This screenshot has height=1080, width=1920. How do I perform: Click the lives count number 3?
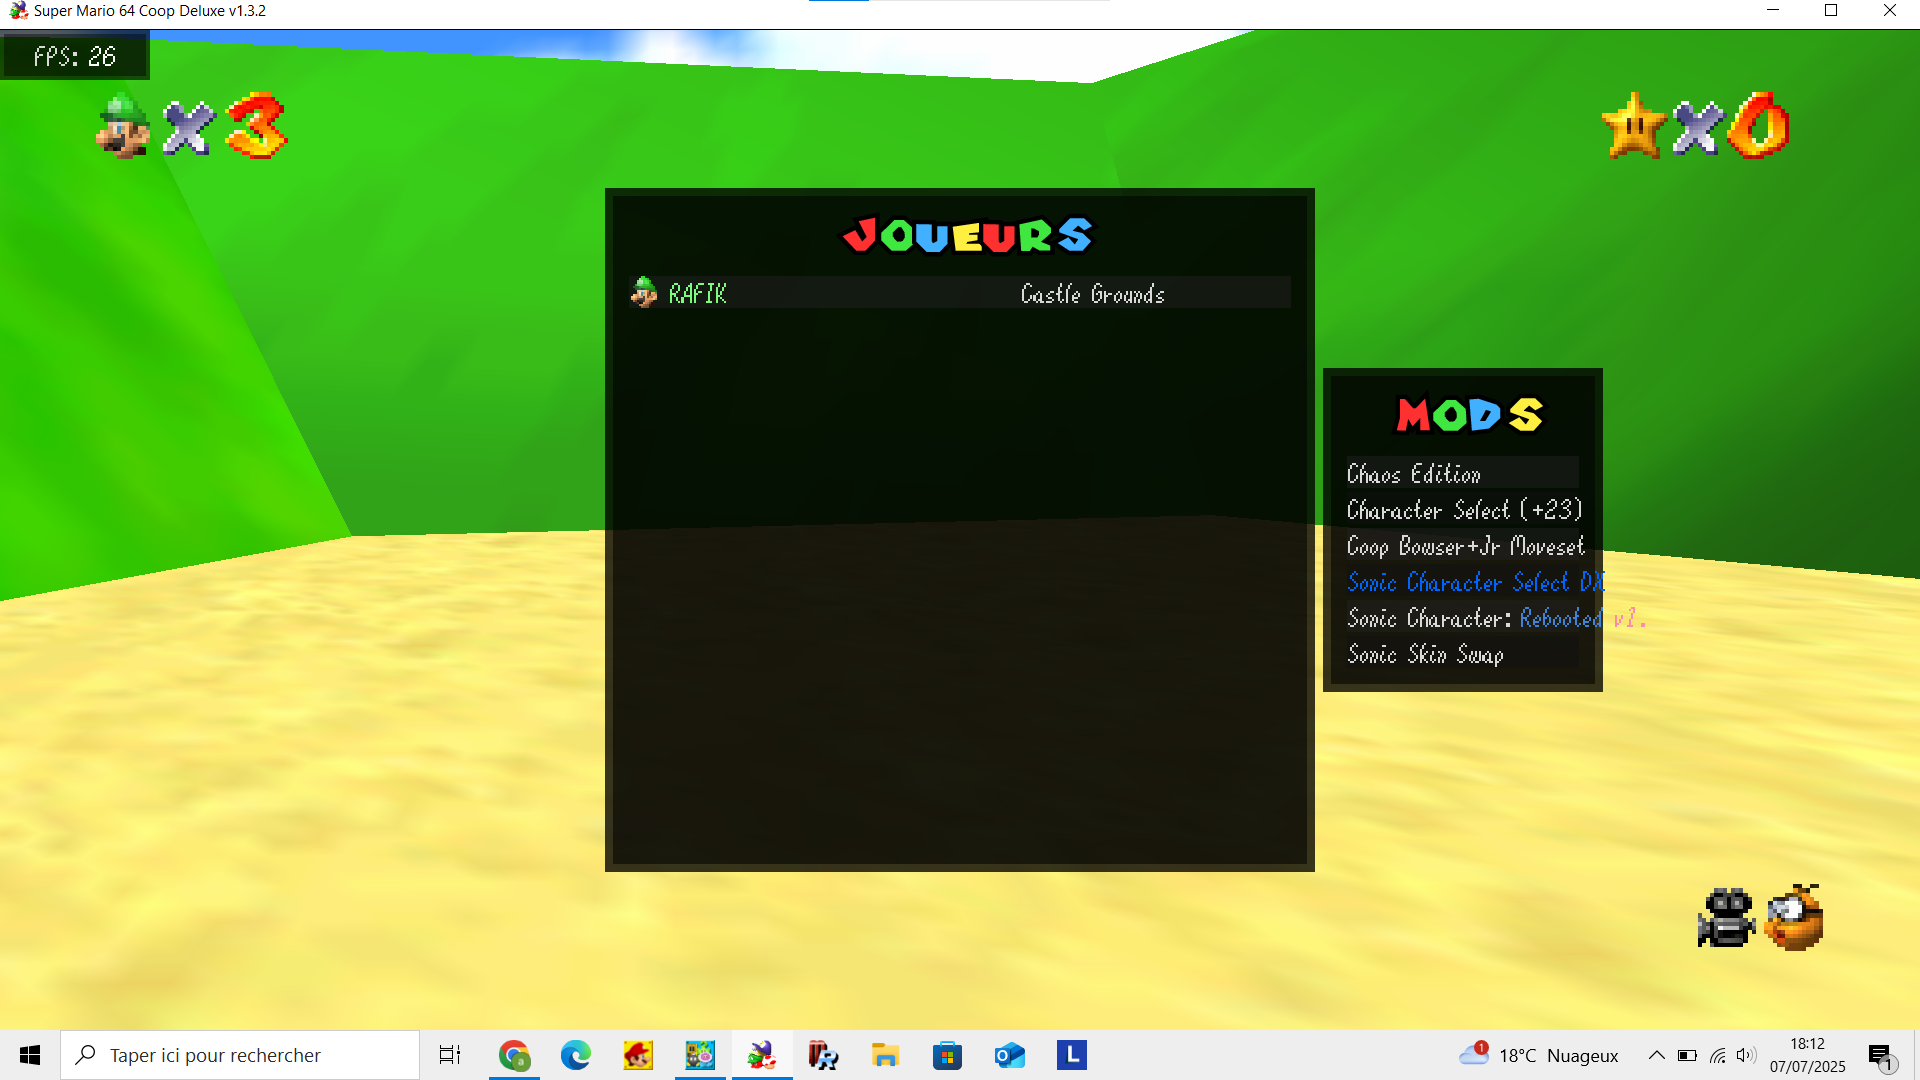pos(257,126)
